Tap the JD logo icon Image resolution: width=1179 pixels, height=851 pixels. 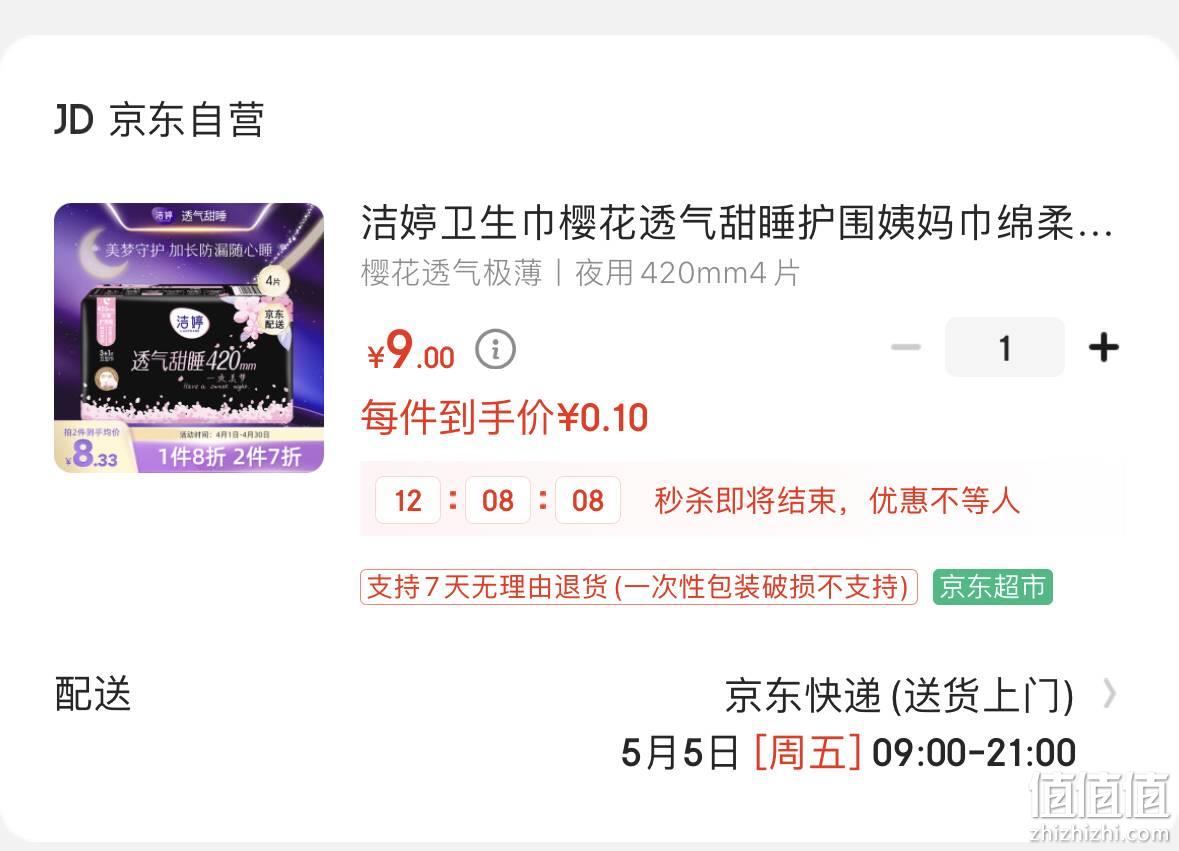(x=74, y=119)
